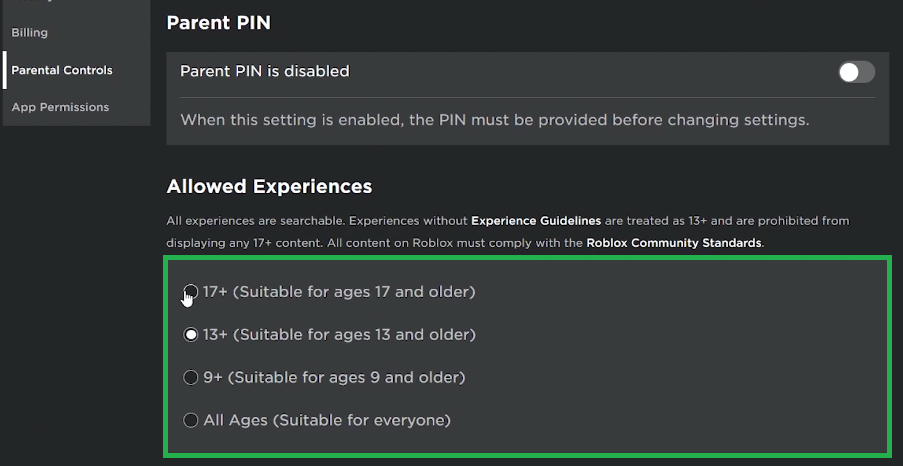
Task: Click the '17+ (Suitable for ages 17 and older)' label
Action: point(339,292)
